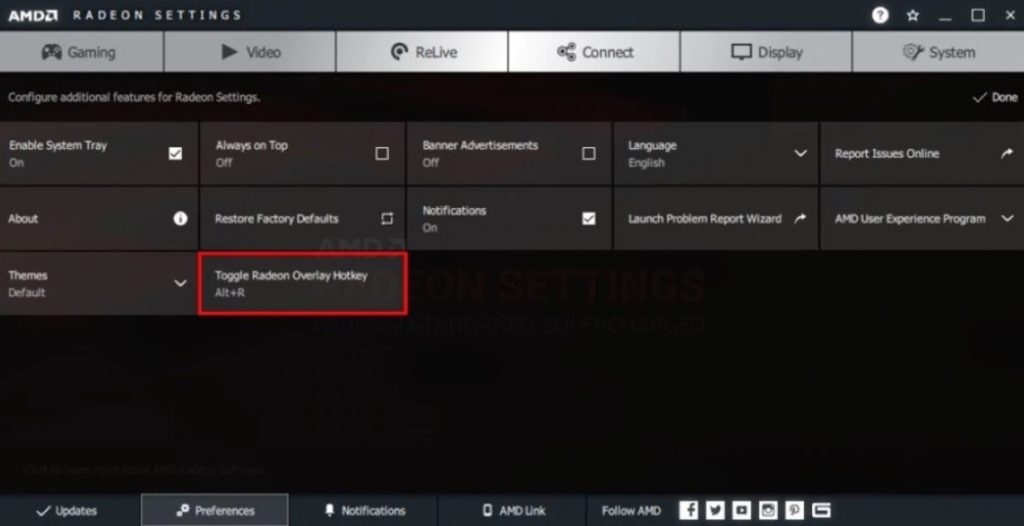Open the ReLive tab
Screen dimensions: 1024x526
[422, 52]
